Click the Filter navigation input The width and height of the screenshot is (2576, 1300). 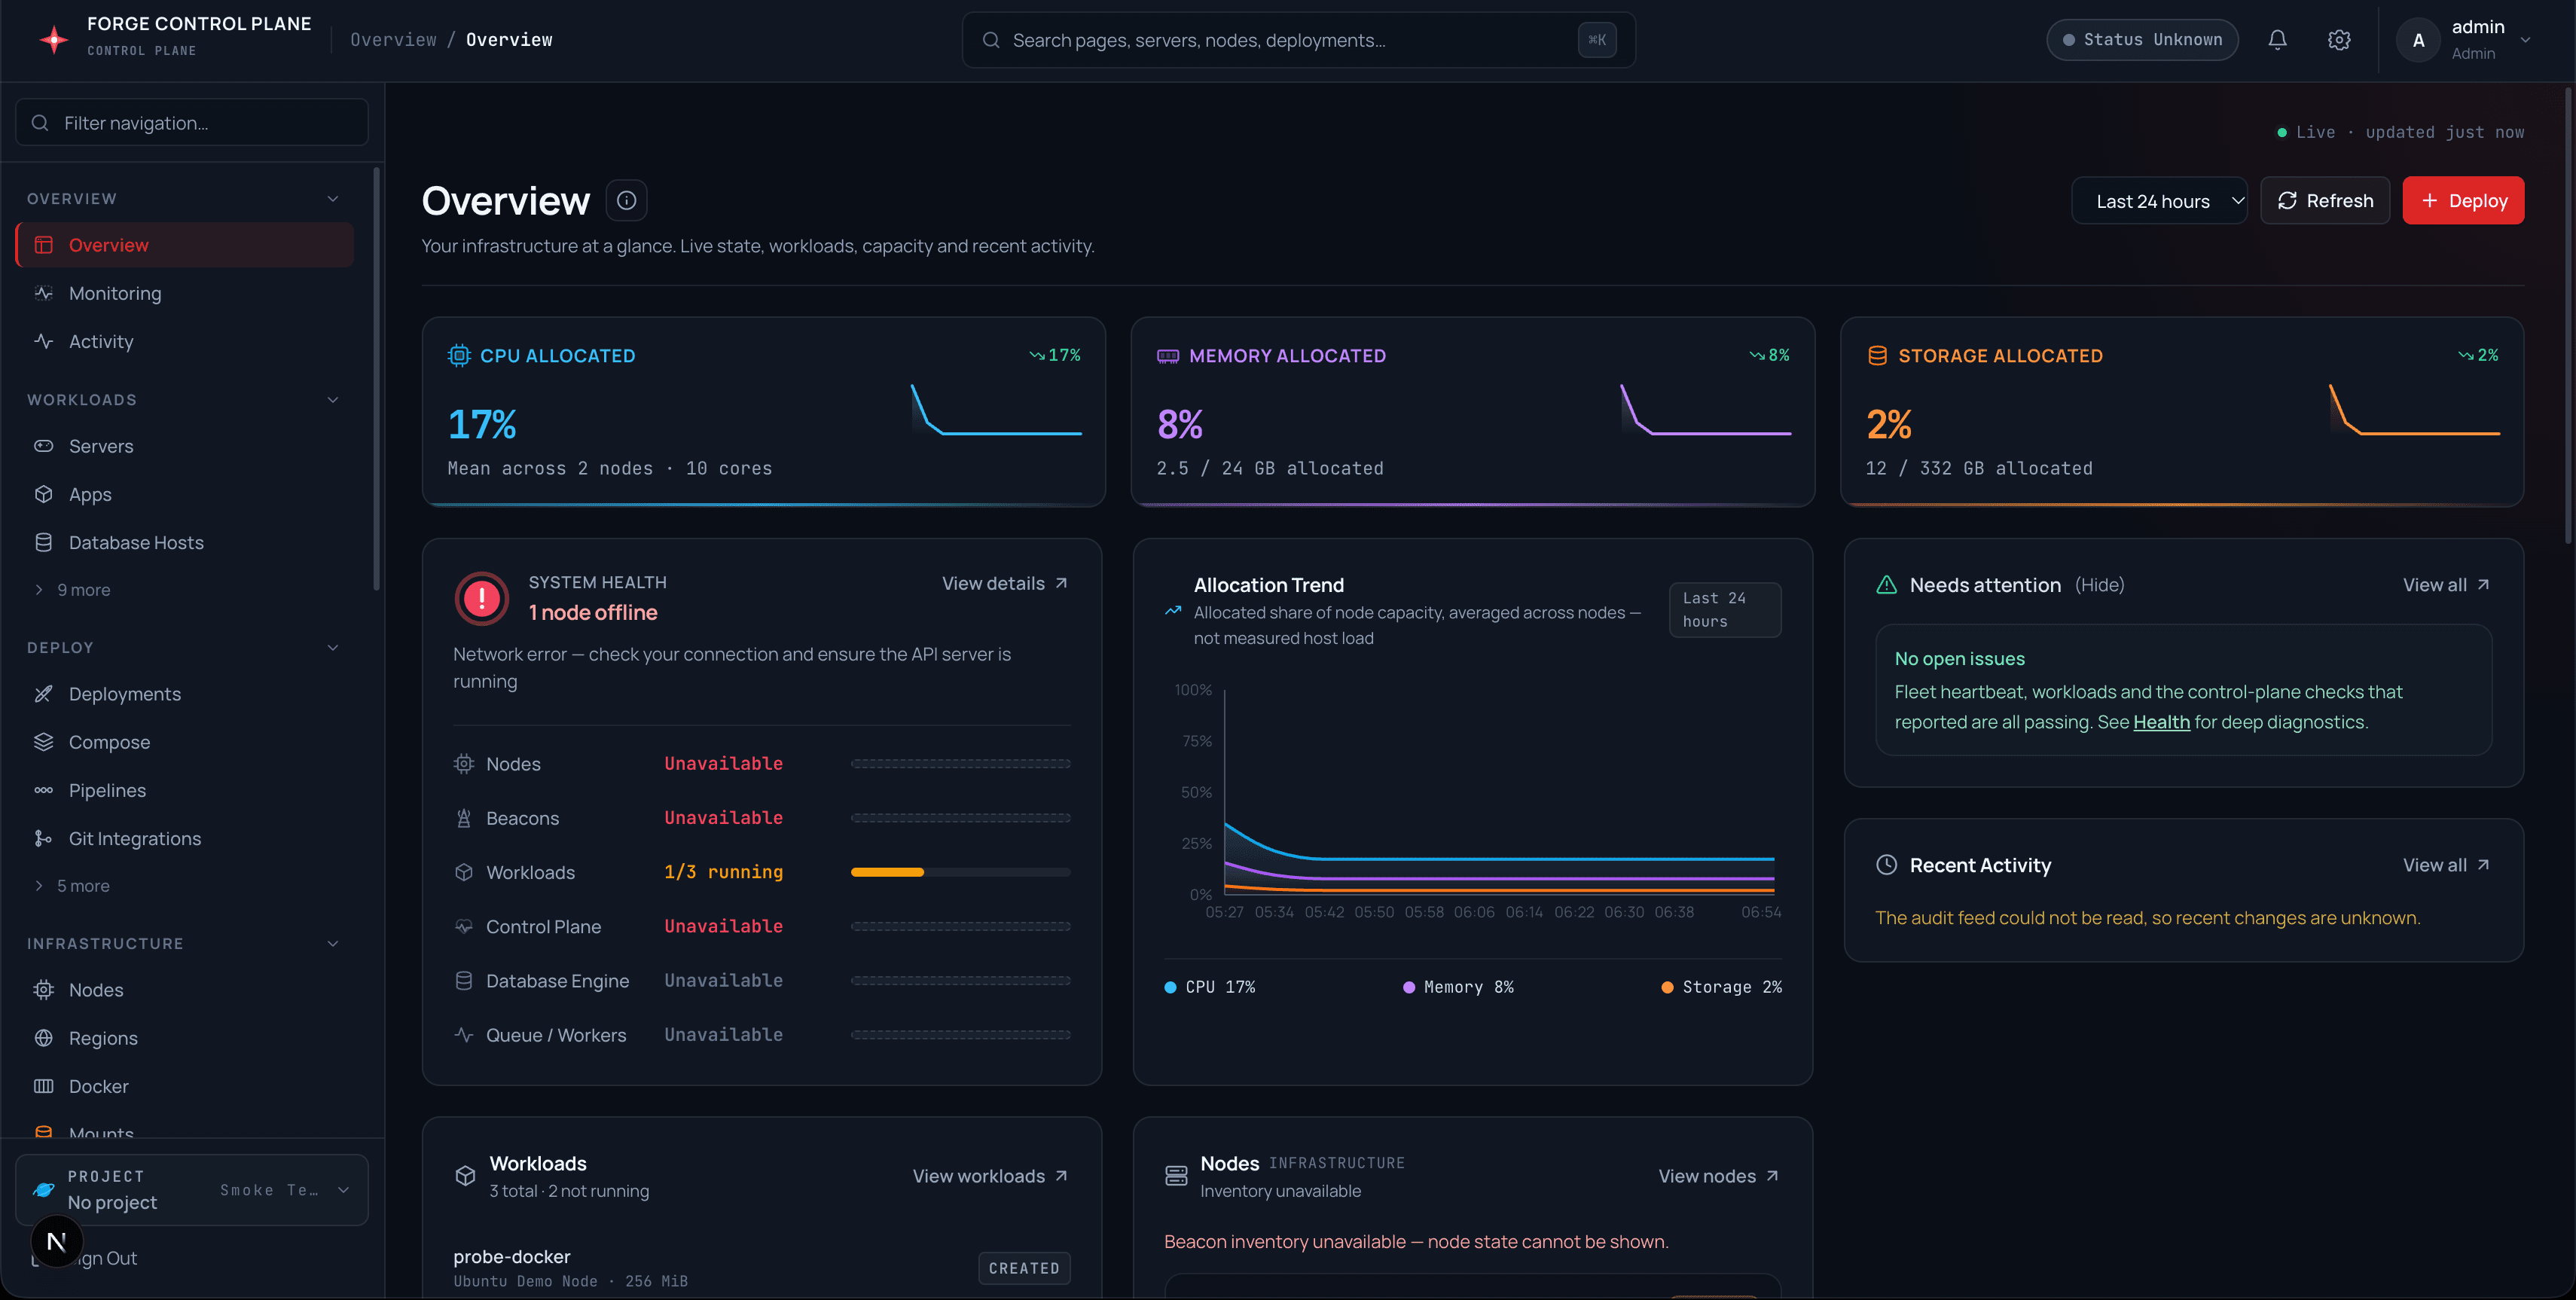point(192,123)
